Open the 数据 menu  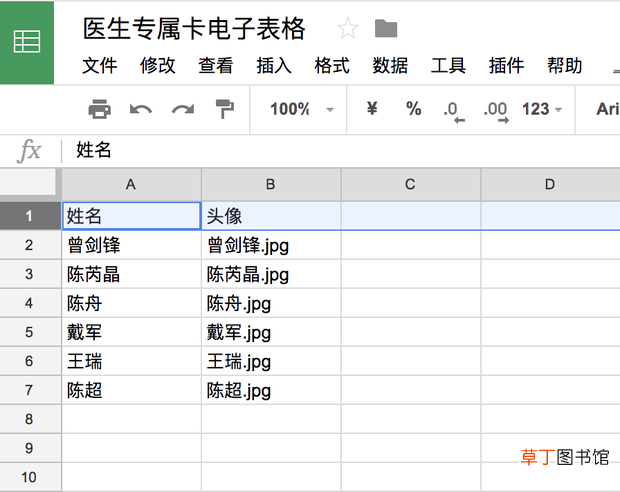(390, 66)
